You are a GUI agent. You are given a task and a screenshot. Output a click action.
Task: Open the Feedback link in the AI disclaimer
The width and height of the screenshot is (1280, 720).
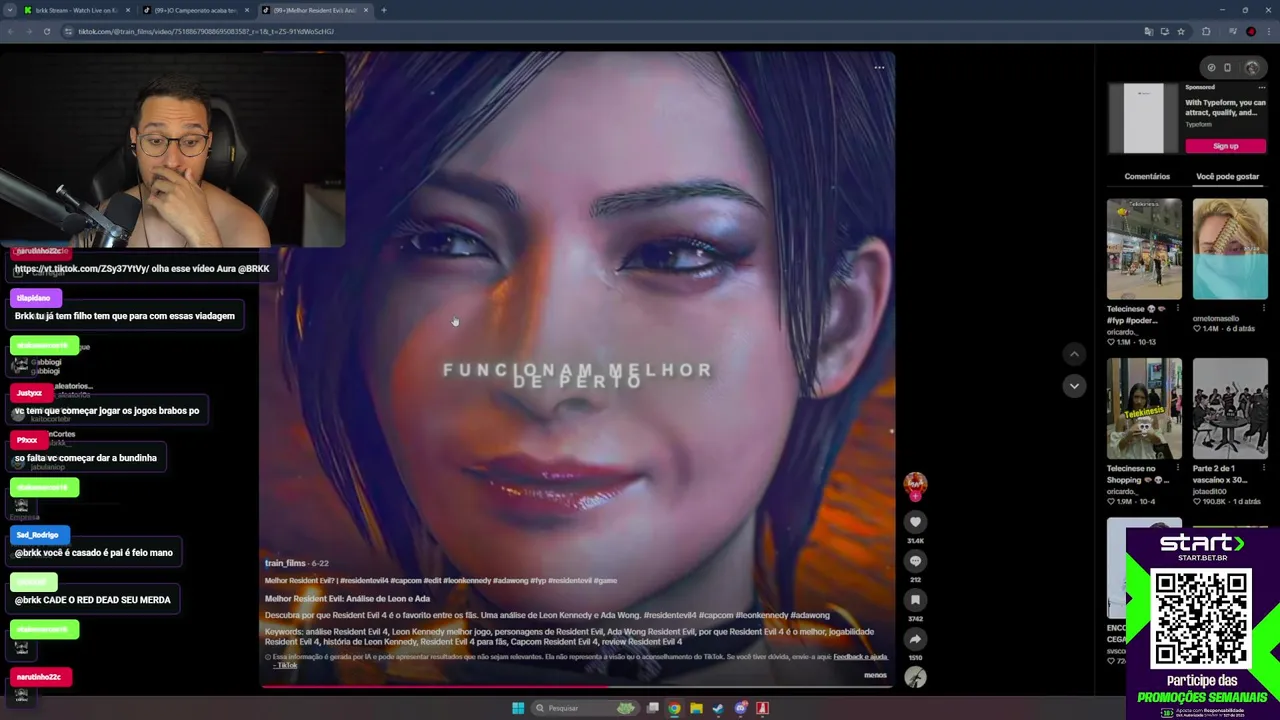click(x=860, y=657)
